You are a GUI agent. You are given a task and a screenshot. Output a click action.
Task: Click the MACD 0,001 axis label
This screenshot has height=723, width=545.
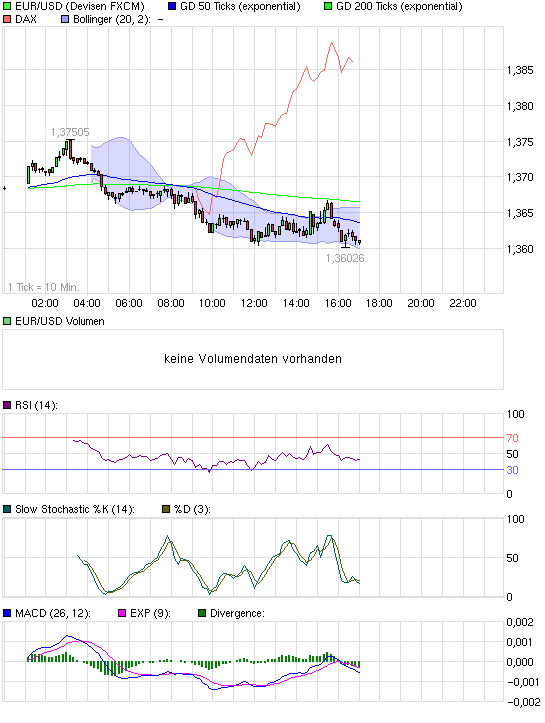click(x=520, y=642)
